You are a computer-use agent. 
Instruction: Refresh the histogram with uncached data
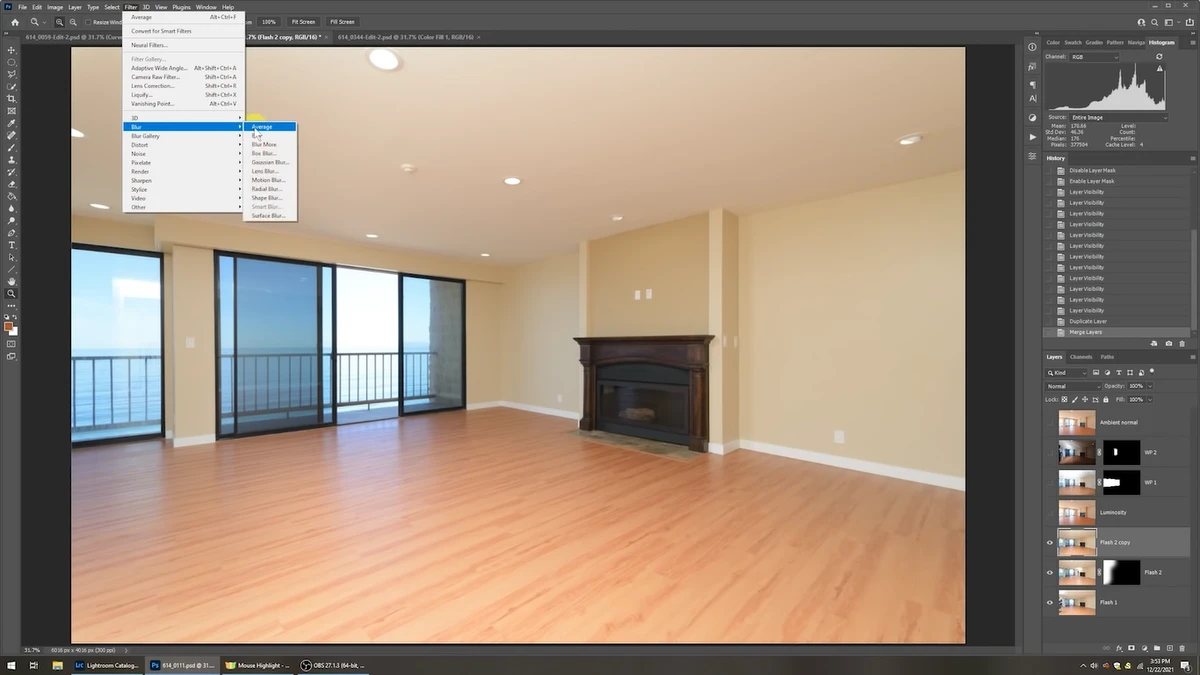(1159, 57)
